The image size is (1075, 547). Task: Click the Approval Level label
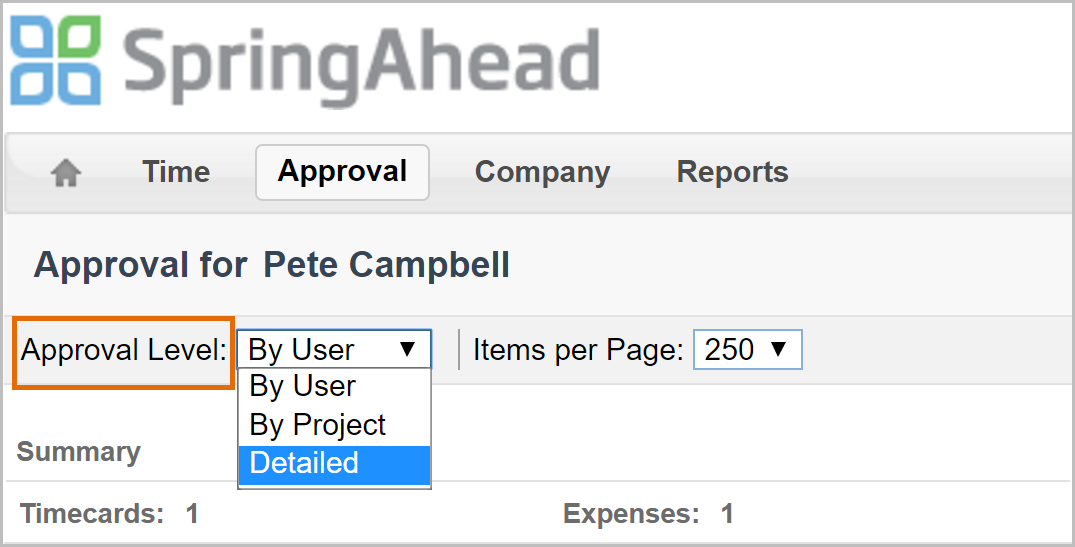coord(124,350)
